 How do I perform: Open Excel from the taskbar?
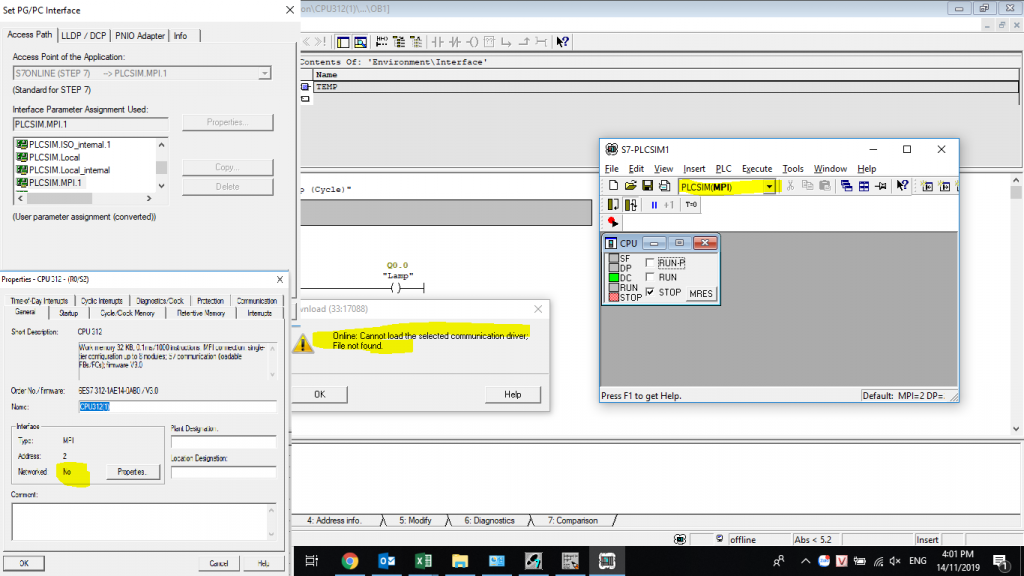tap(423, 561)
